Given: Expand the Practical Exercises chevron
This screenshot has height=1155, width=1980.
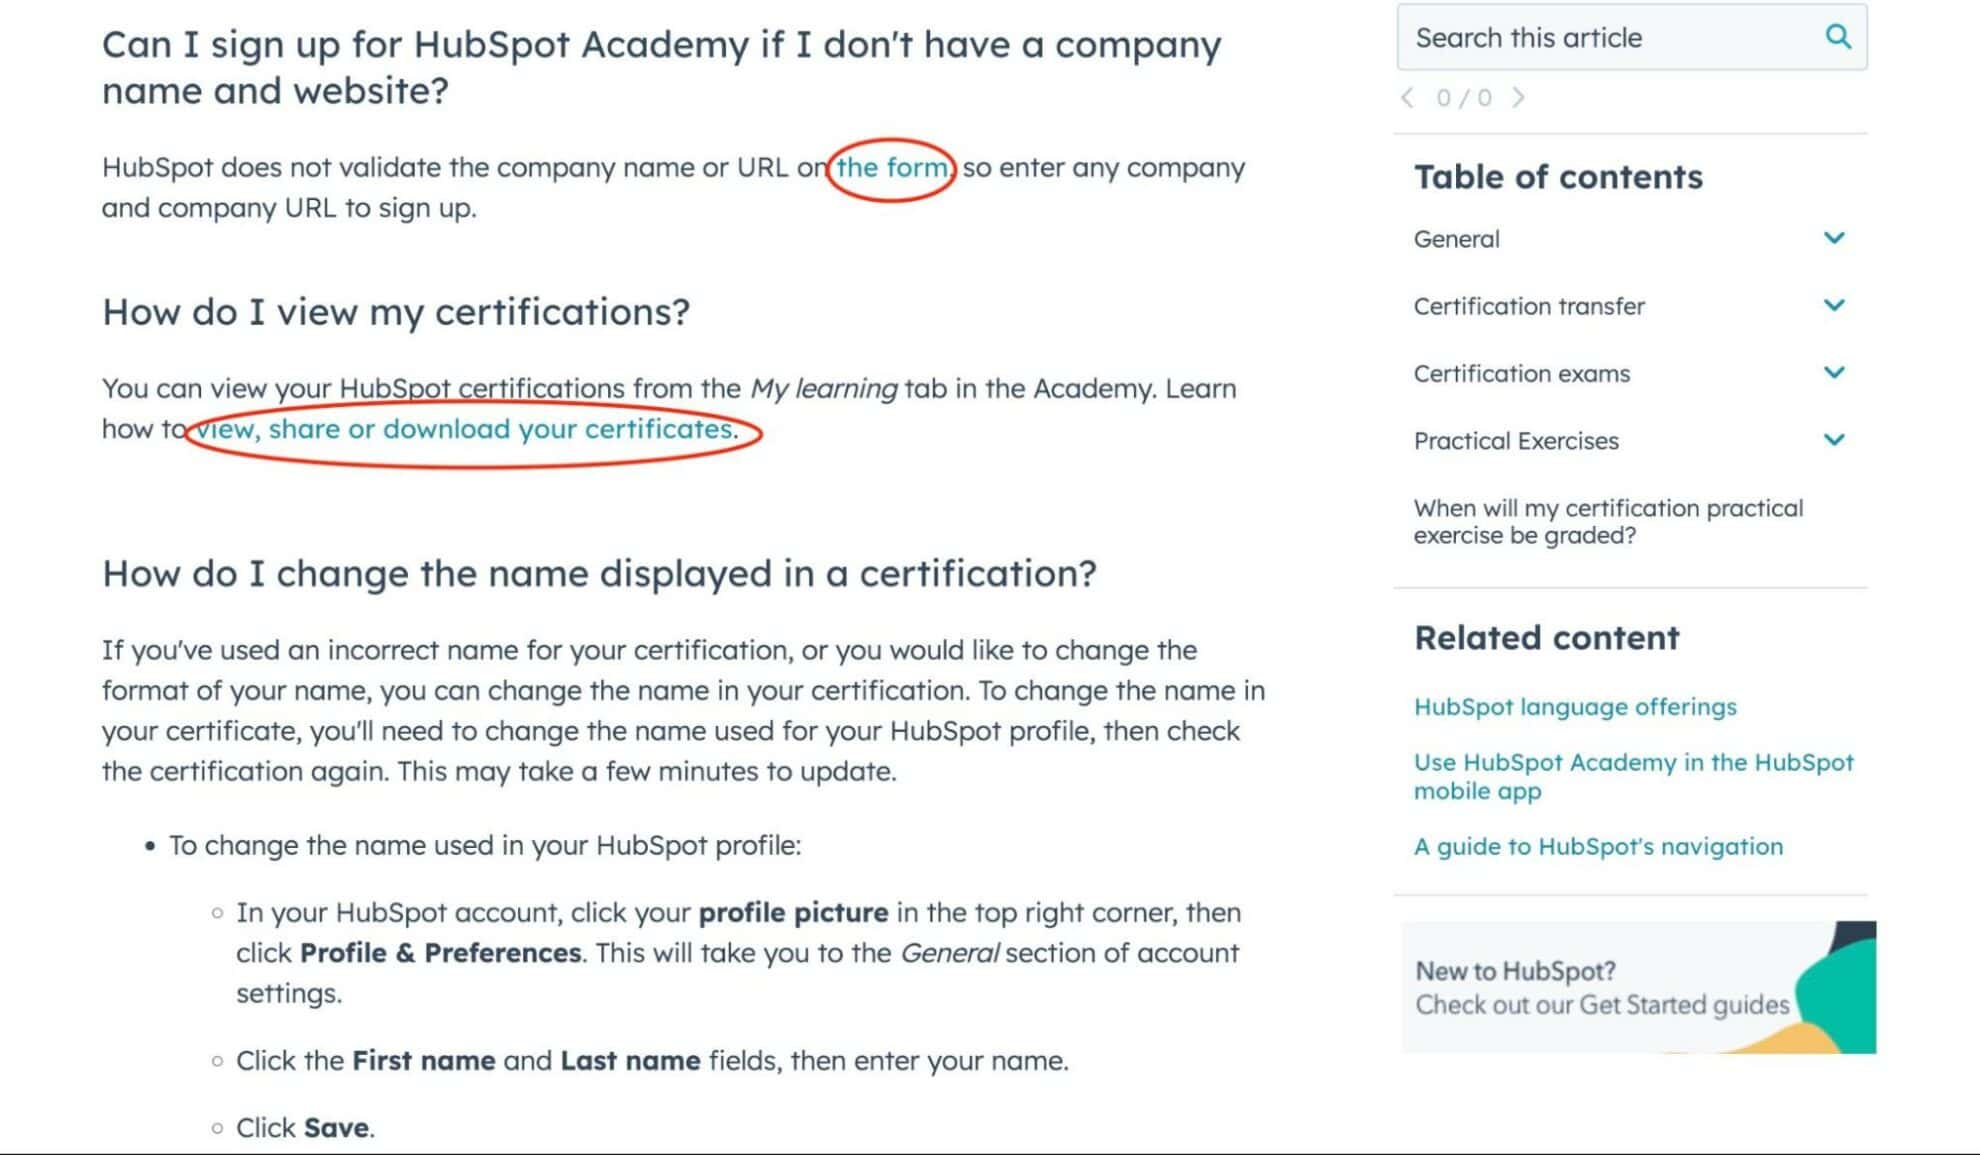Looking at the screenshot, I should tap(1836, 439).
